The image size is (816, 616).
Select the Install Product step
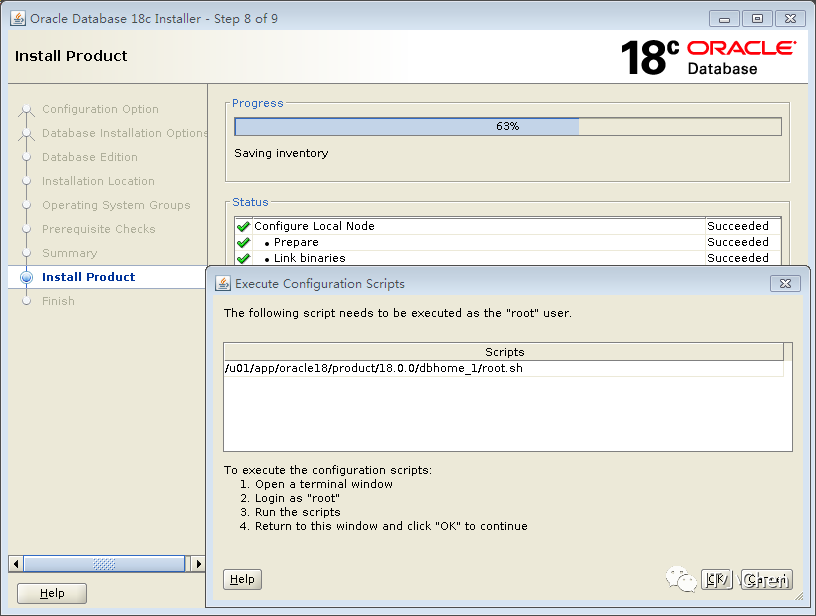[88, 277]
